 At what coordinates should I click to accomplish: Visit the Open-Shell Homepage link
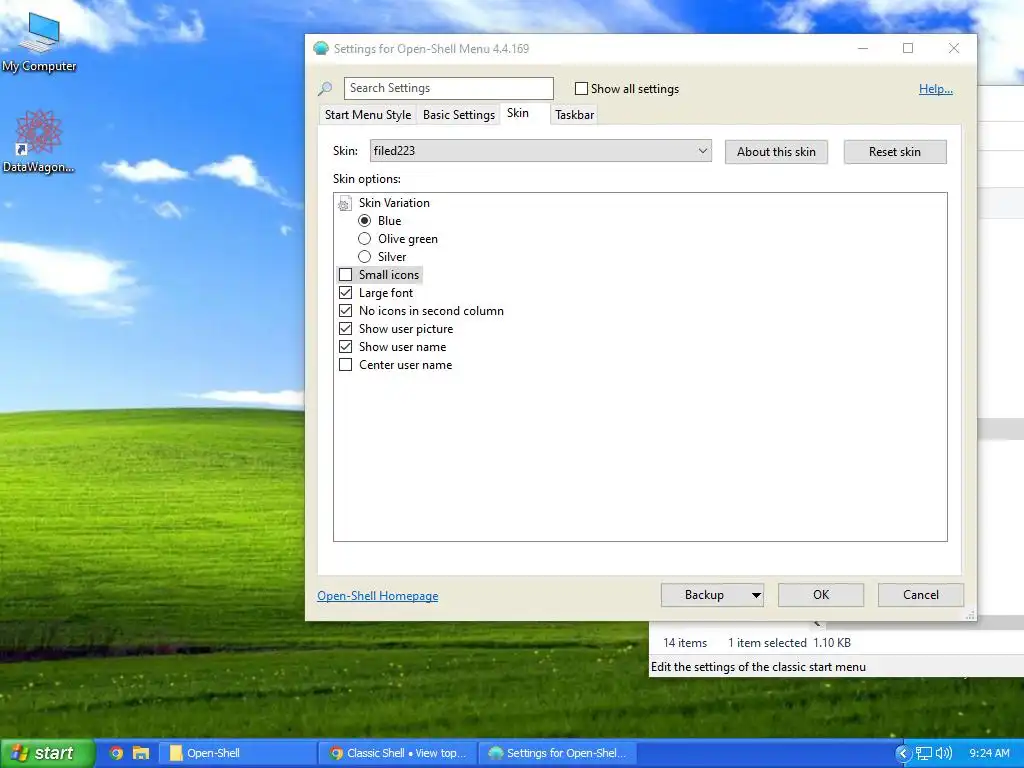click(377, 596)
